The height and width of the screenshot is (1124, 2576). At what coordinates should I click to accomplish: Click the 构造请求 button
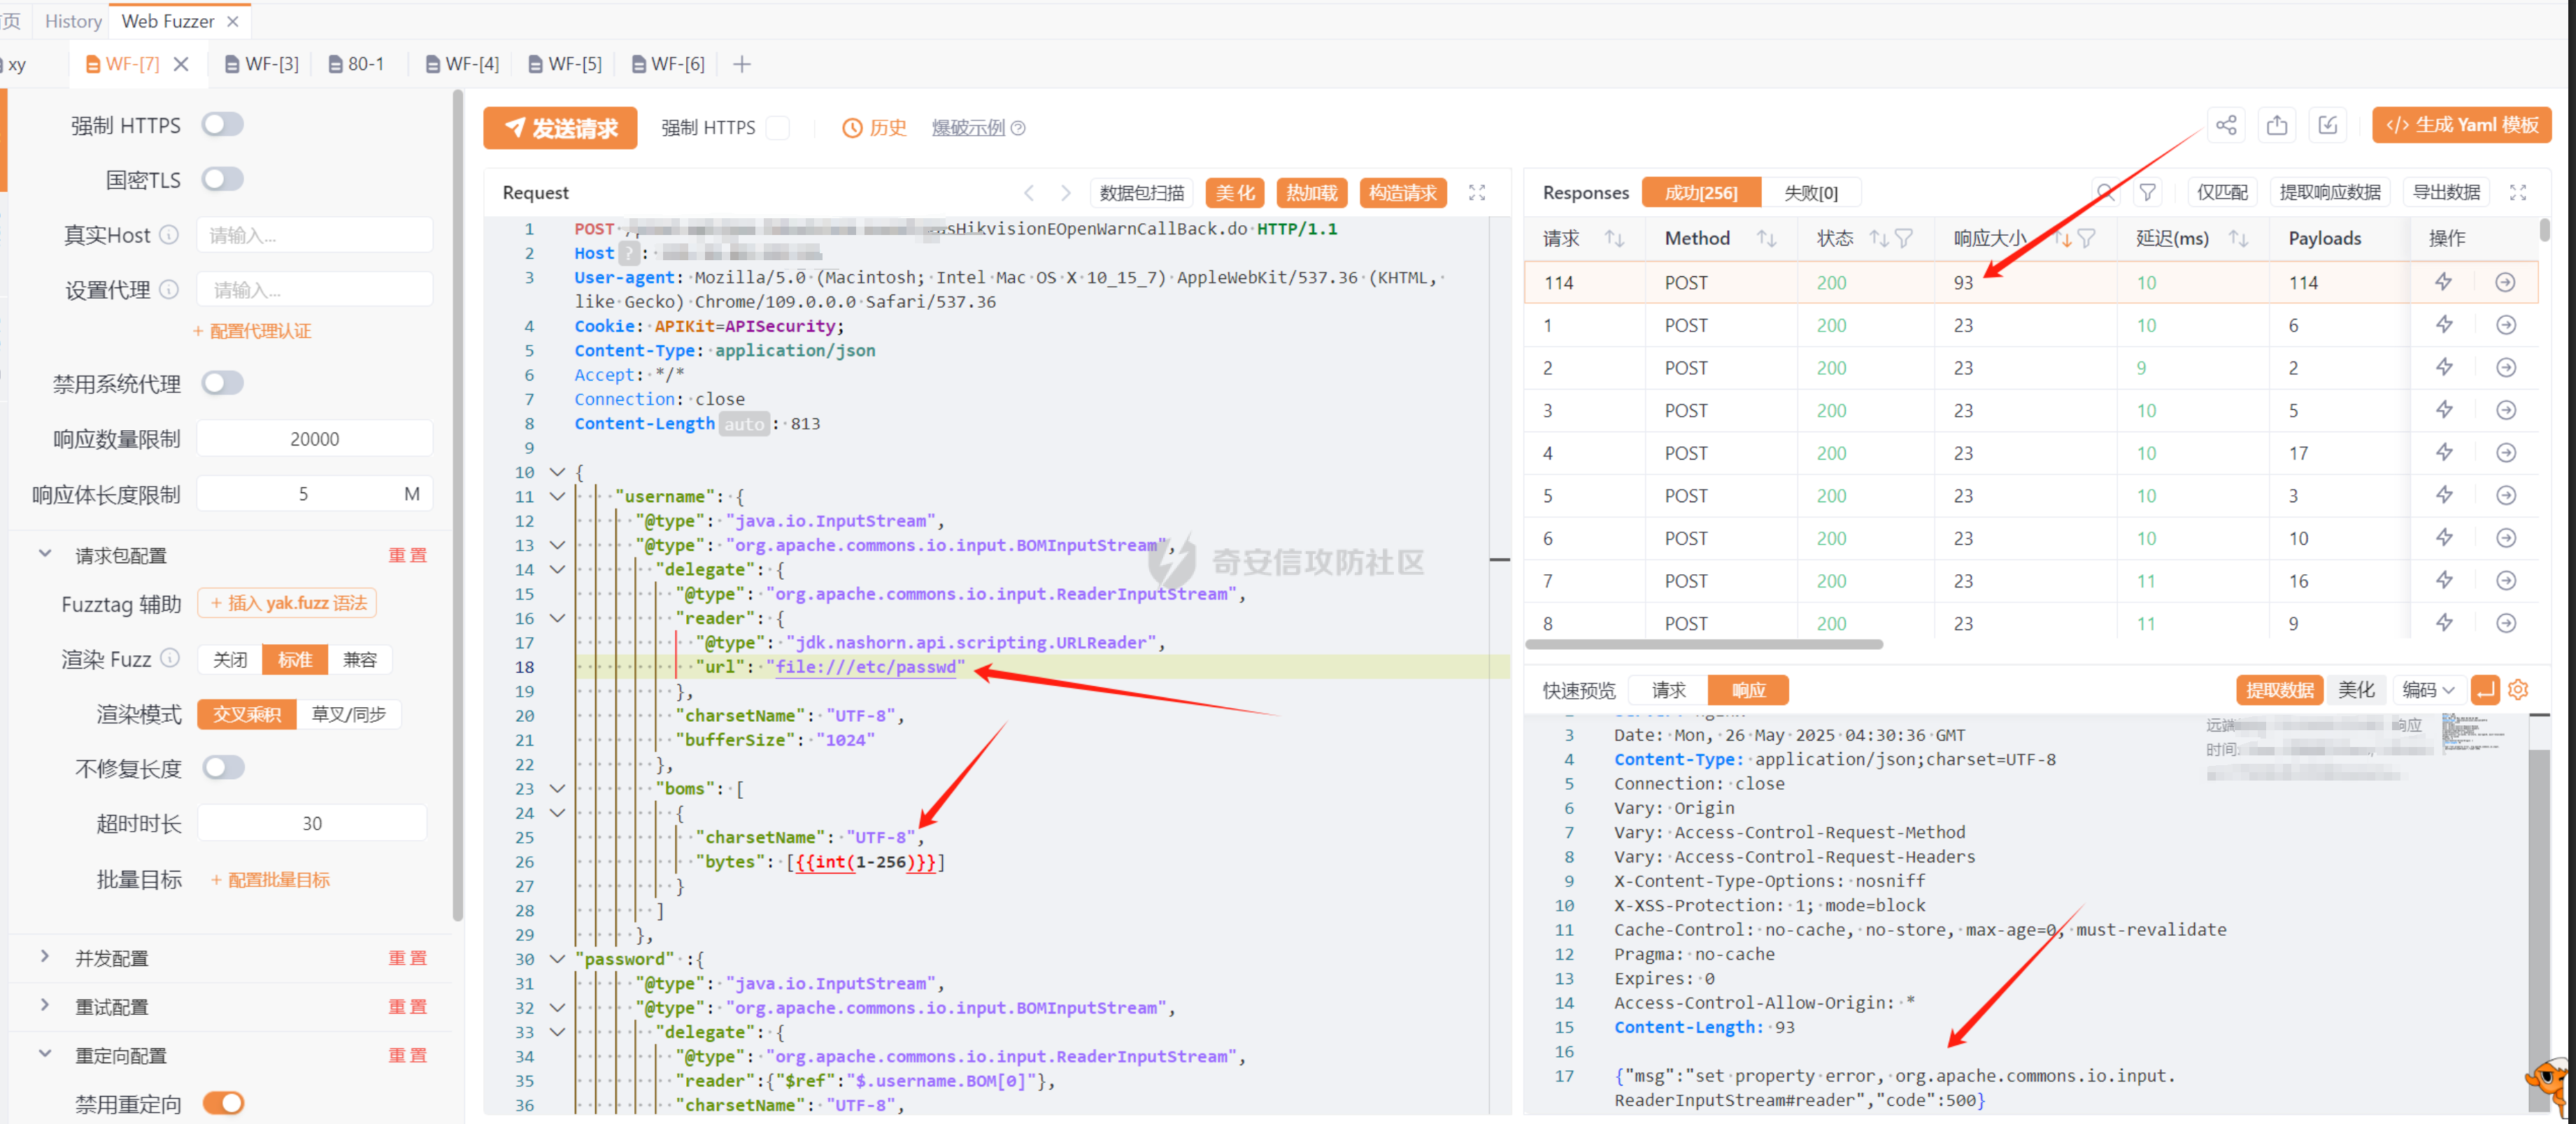(1402, 193)
